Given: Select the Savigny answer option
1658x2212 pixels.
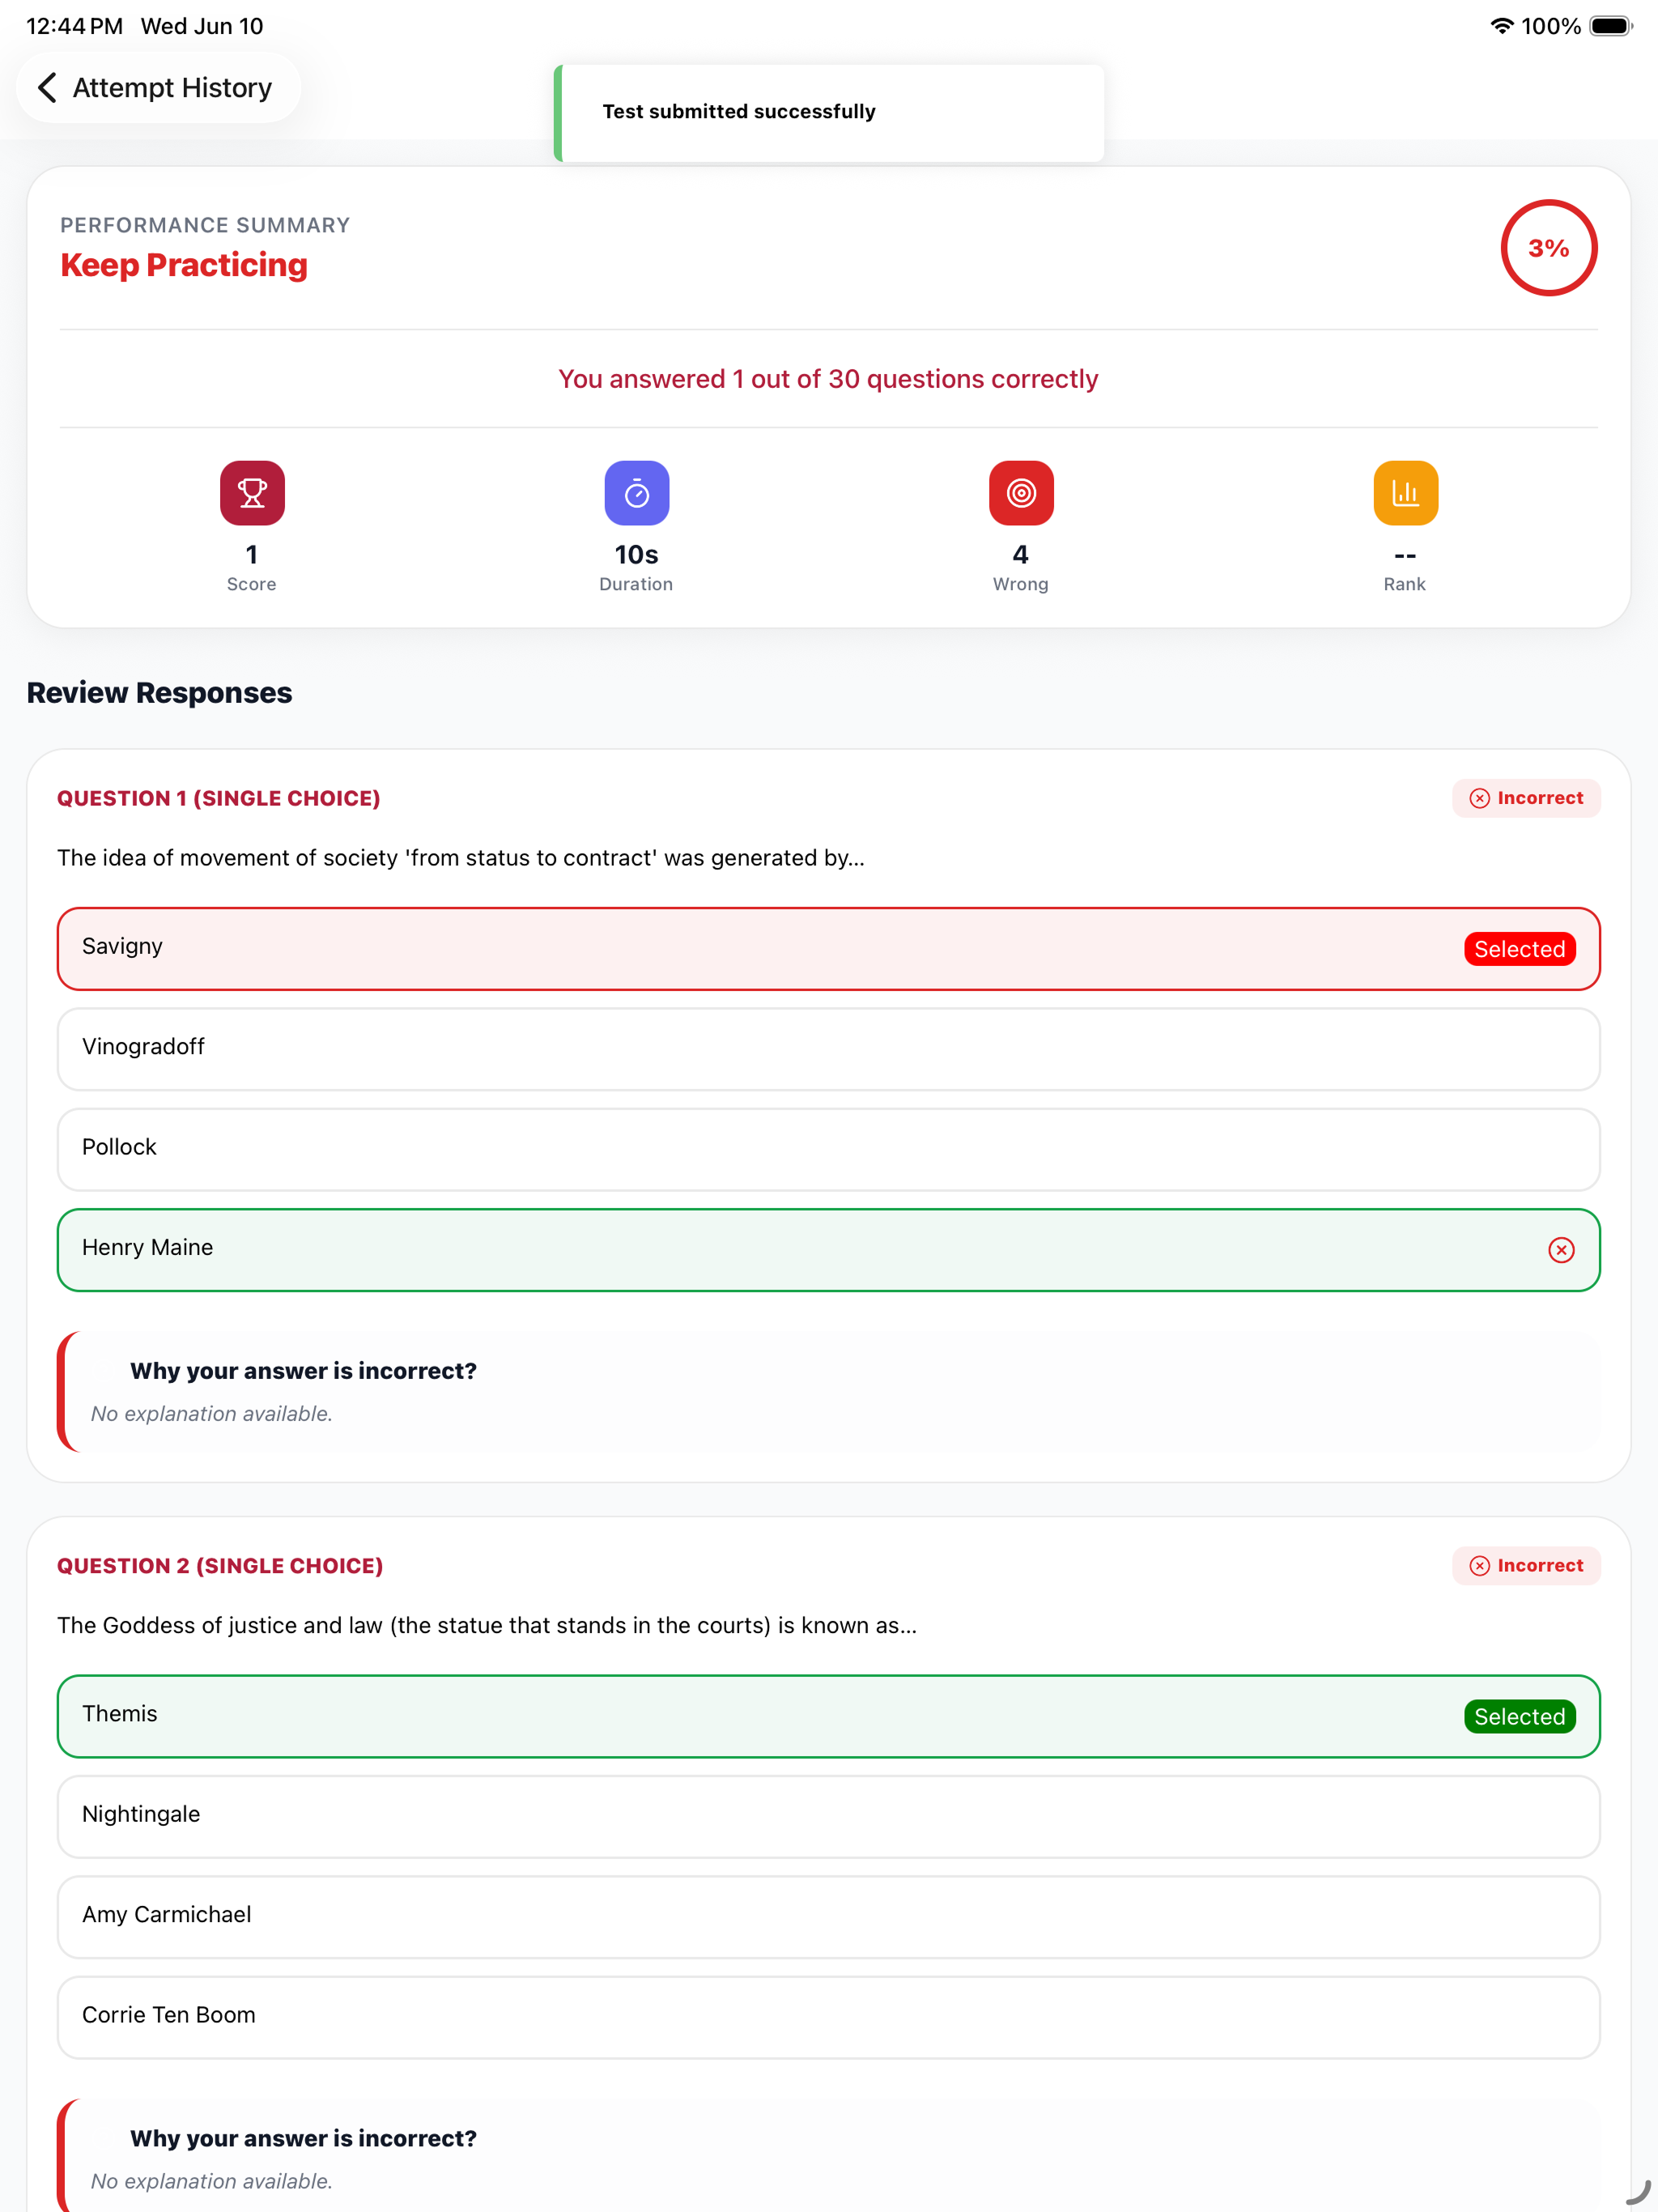Looking at the screenshot, I should 829,949.
